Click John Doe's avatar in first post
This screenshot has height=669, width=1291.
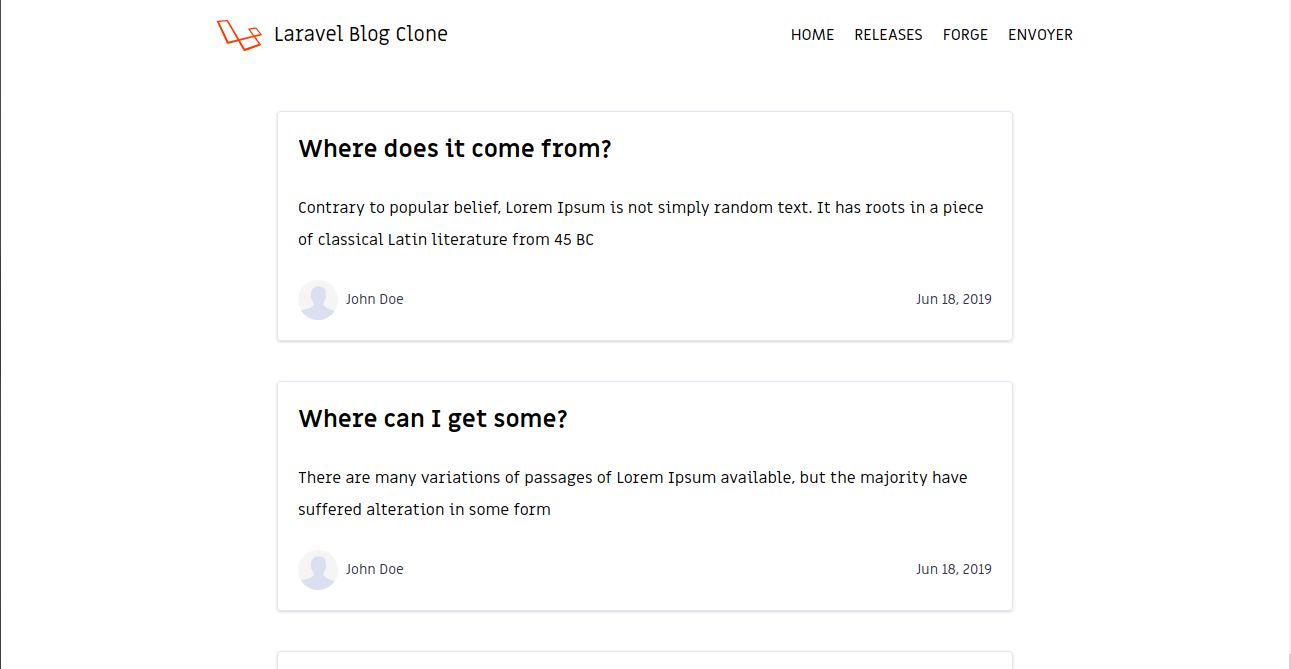coord(318,300)
